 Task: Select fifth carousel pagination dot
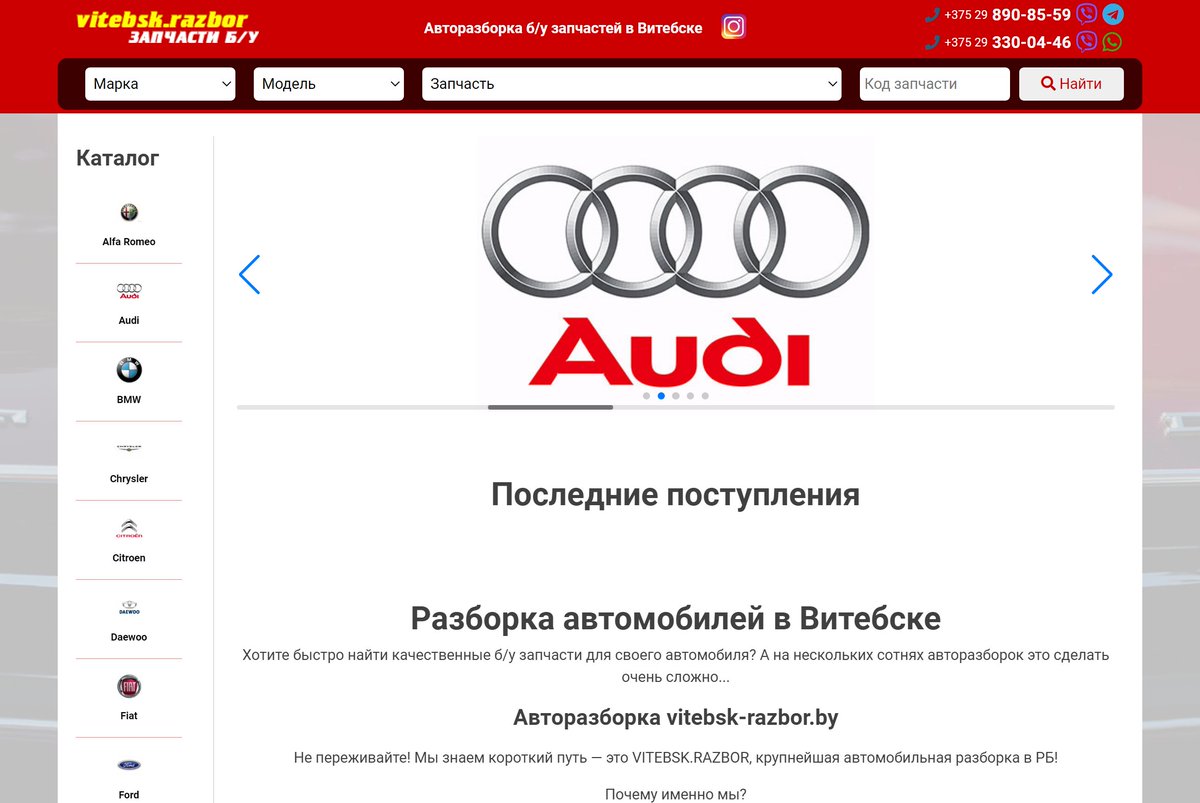(x=705, y=396)
